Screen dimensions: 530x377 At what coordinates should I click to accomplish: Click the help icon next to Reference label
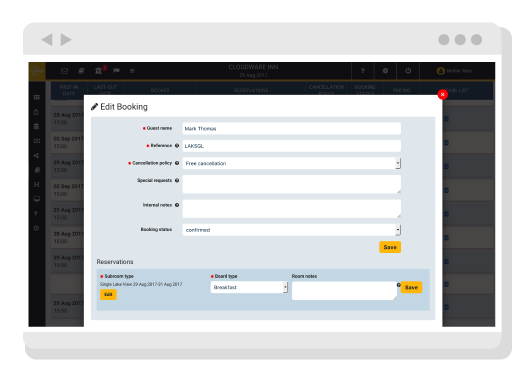click(177, 146)
